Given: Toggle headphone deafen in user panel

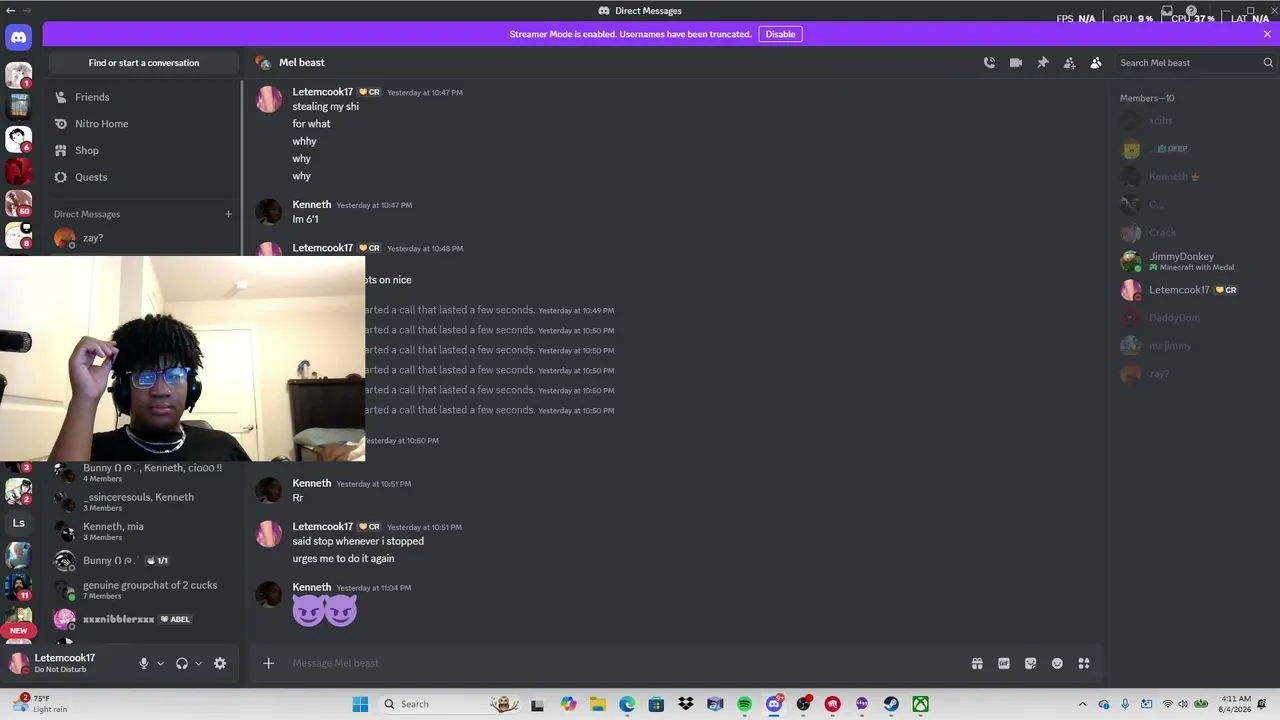Looking at the screenshot, I should [182, 663].
